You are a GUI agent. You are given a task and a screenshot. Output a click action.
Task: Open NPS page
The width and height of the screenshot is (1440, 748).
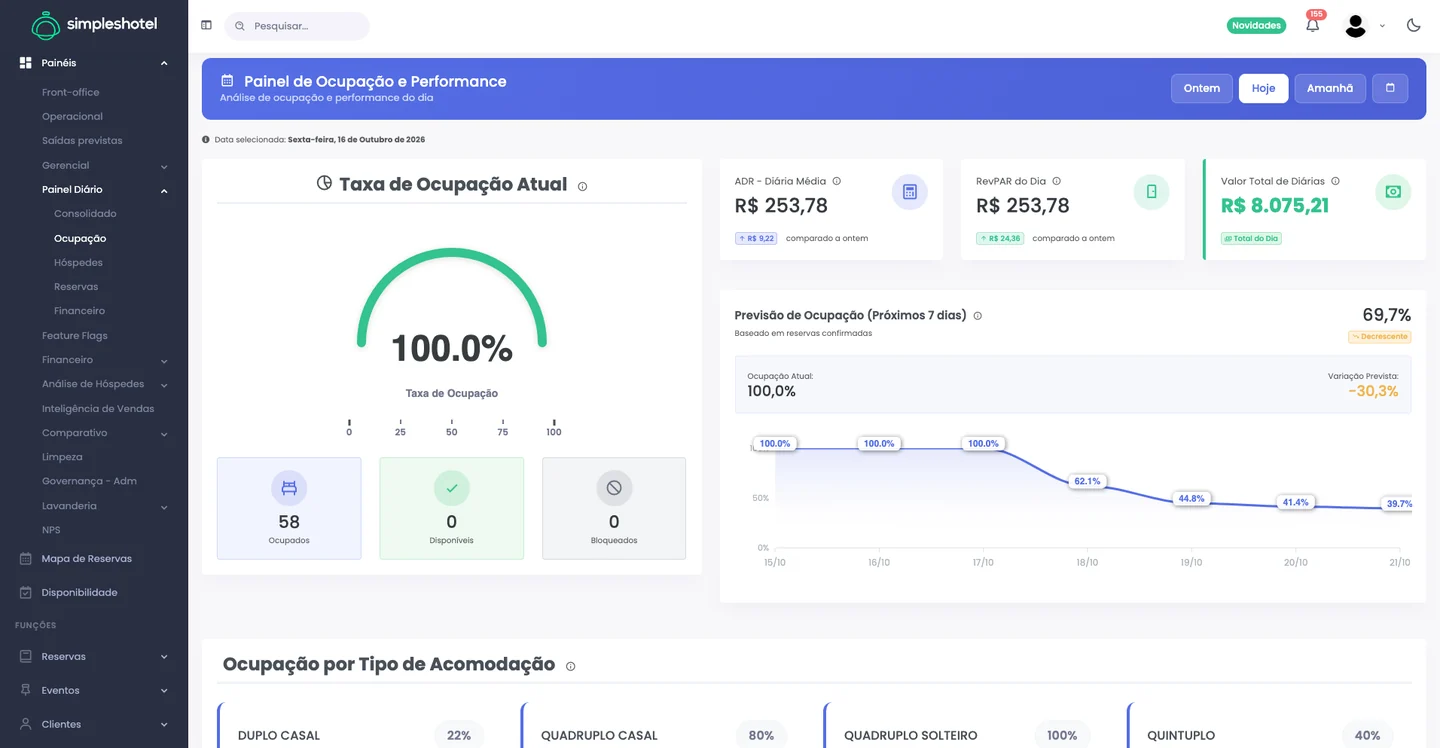pos(51,530)
